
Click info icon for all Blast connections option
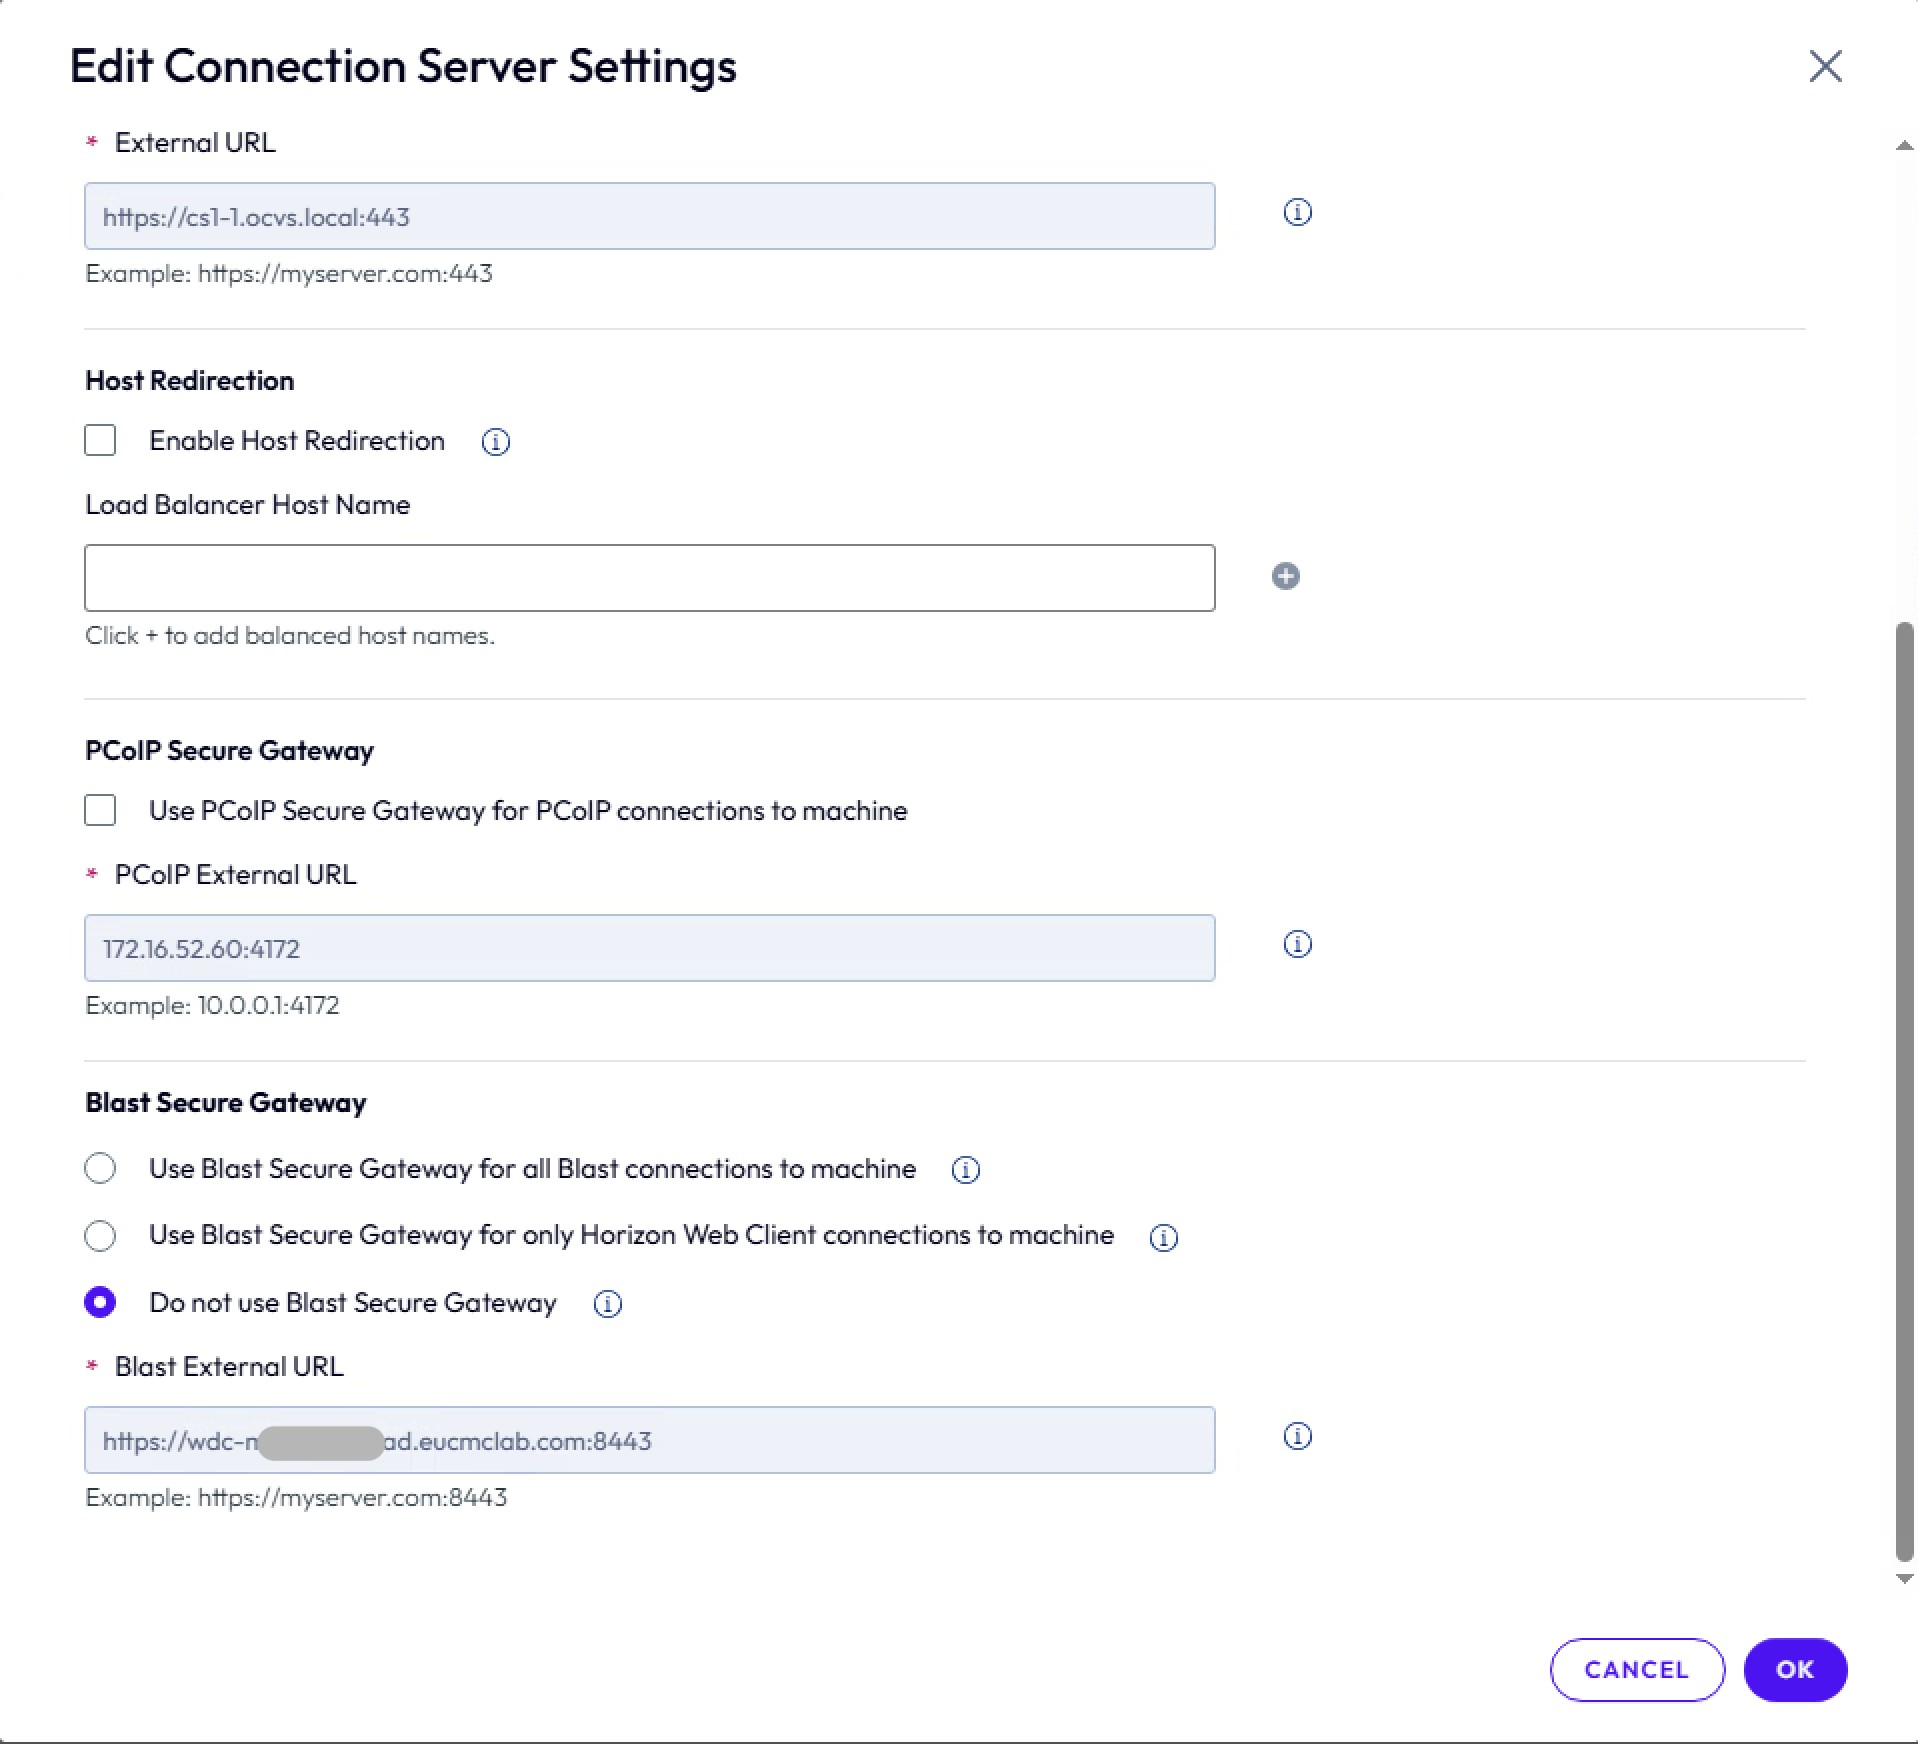click(x=965, y=1170)
